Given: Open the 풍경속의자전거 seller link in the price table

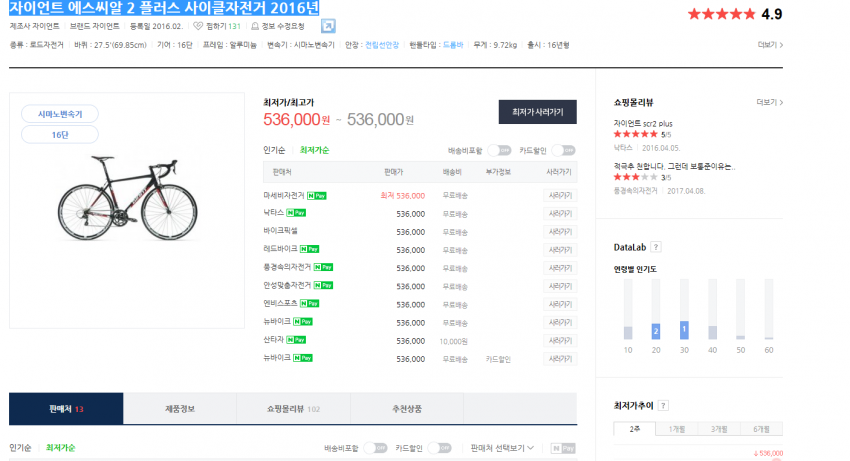Looking at the screenshot, I should click(287, 267).
